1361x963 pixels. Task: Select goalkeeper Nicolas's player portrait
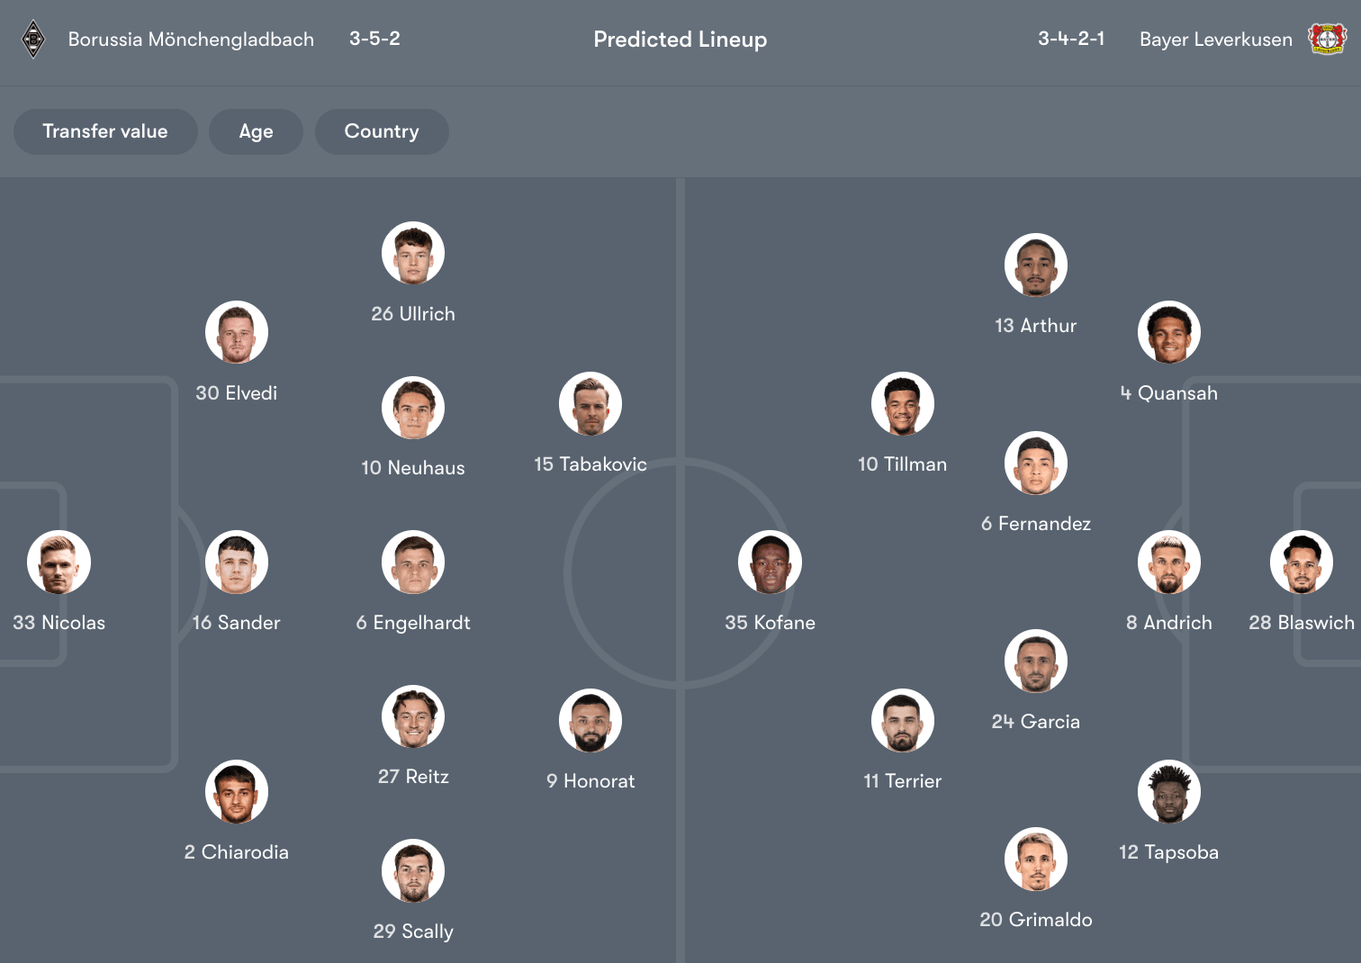[x=58, y=561]
